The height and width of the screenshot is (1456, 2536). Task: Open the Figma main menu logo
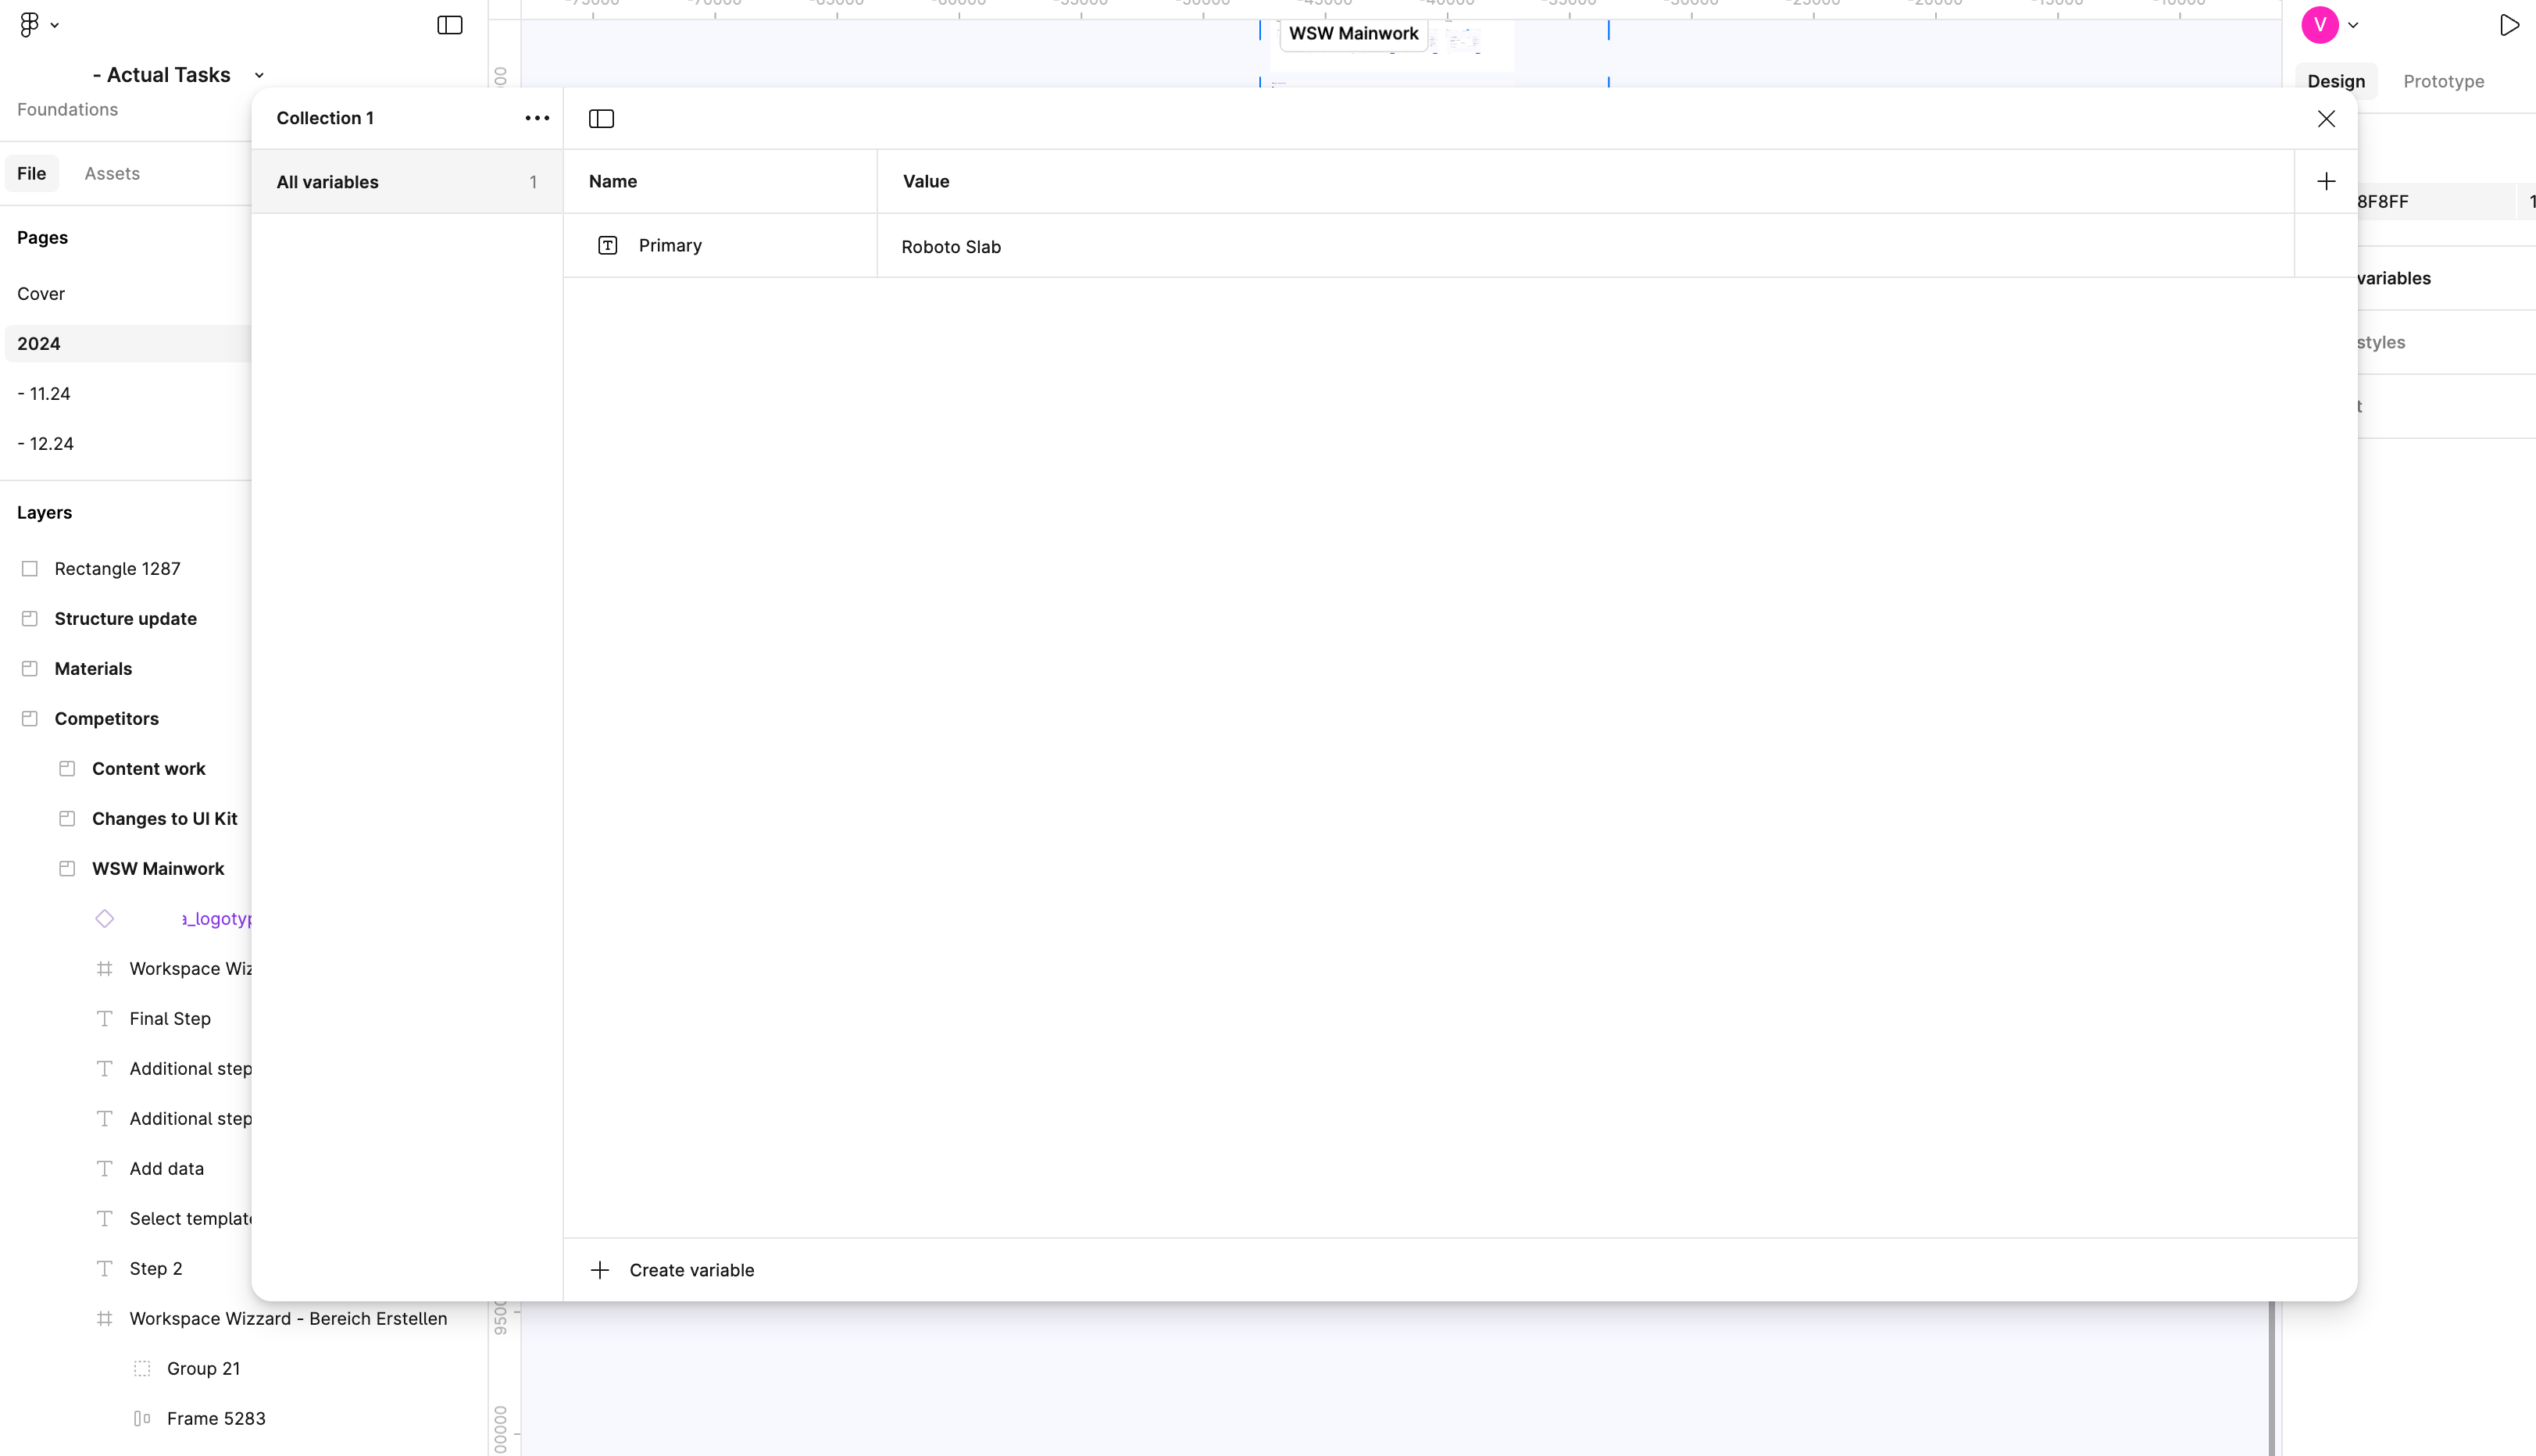coord(29,24)
